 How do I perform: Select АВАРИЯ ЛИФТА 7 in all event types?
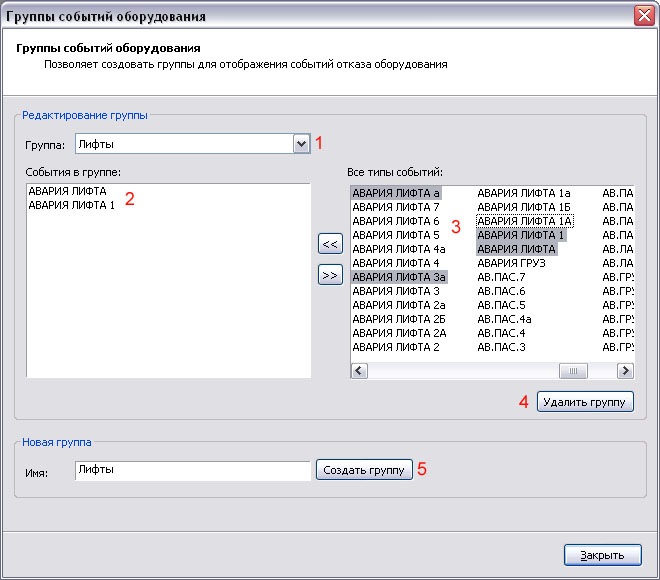396,207
